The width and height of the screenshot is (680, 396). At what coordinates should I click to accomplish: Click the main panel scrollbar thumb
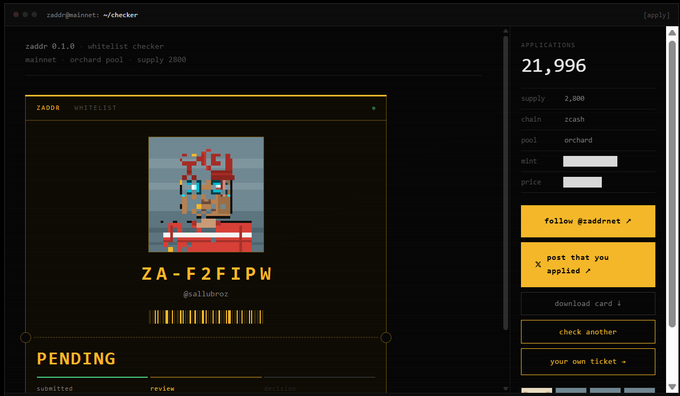506,182
